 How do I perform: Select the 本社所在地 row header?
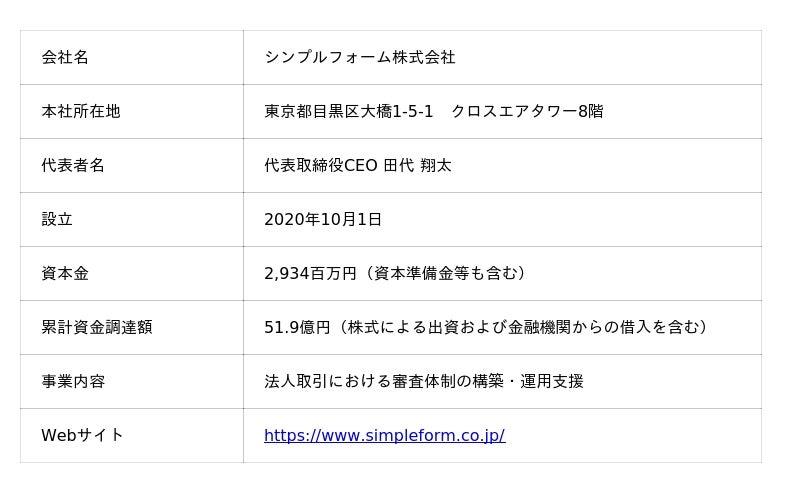pos(81,112)
